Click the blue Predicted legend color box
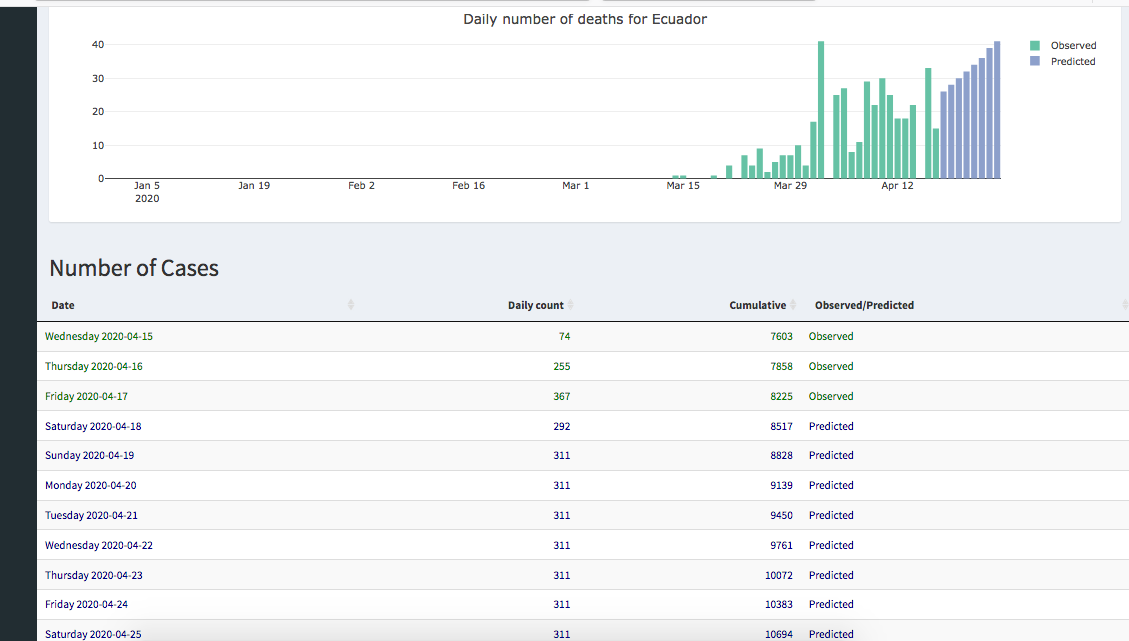This screenshot has height=641, width=1129. (1035, 62)
